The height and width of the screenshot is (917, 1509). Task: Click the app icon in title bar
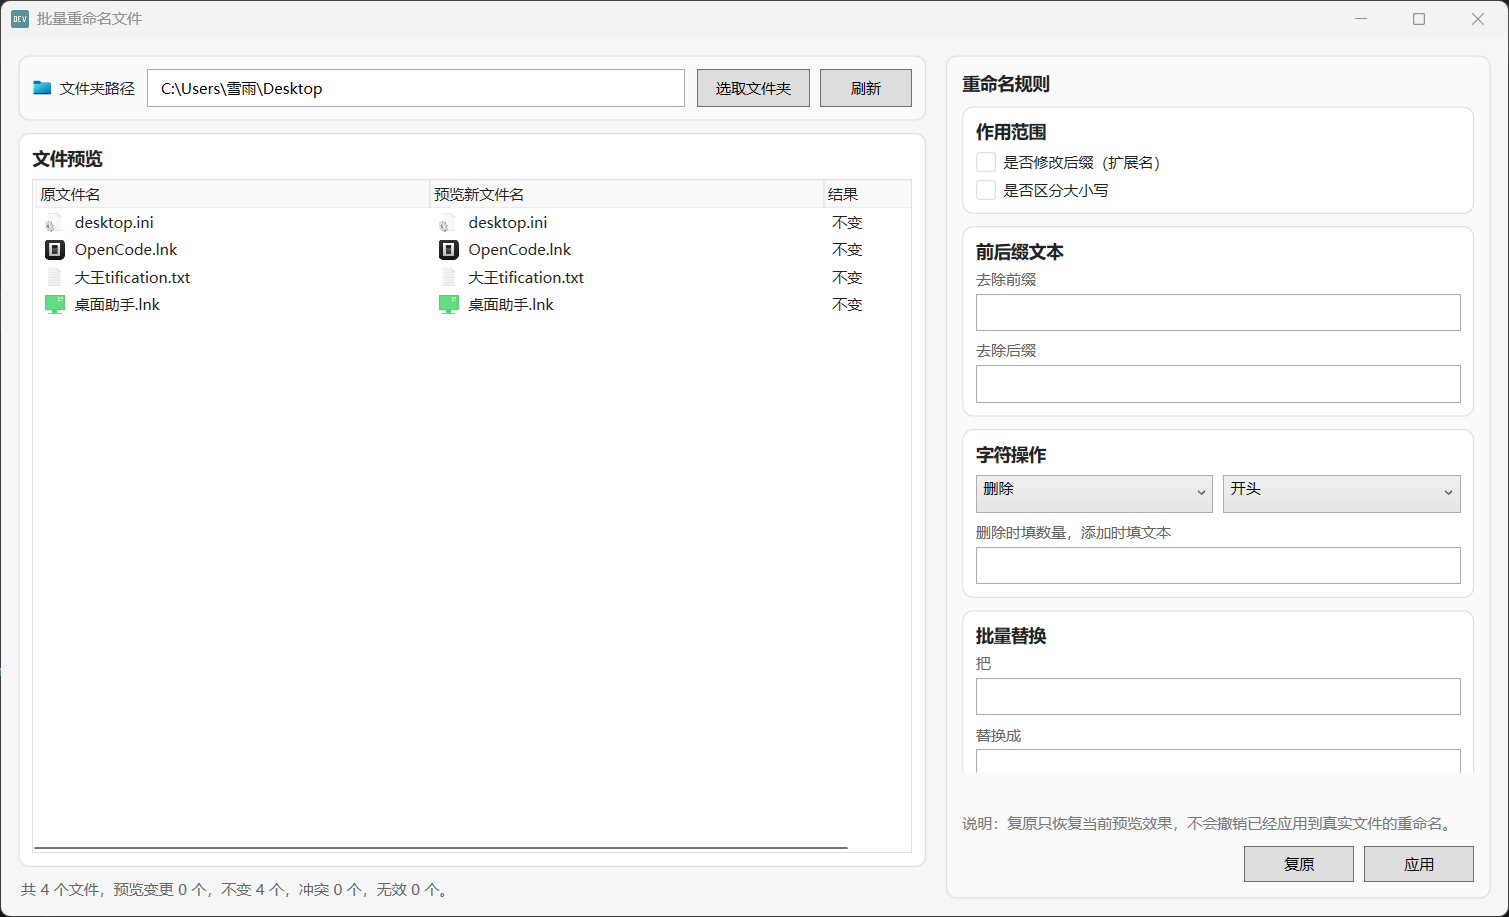coord(20,19)
